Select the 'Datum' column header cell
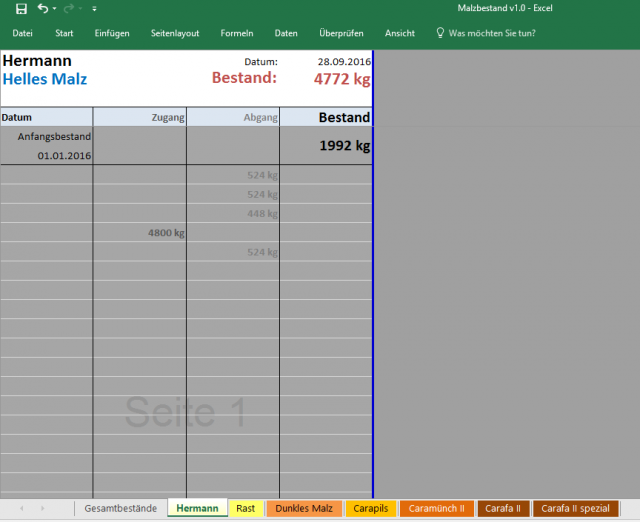The height and width of the screenshot is (522, 640). [x=47, y=118]
